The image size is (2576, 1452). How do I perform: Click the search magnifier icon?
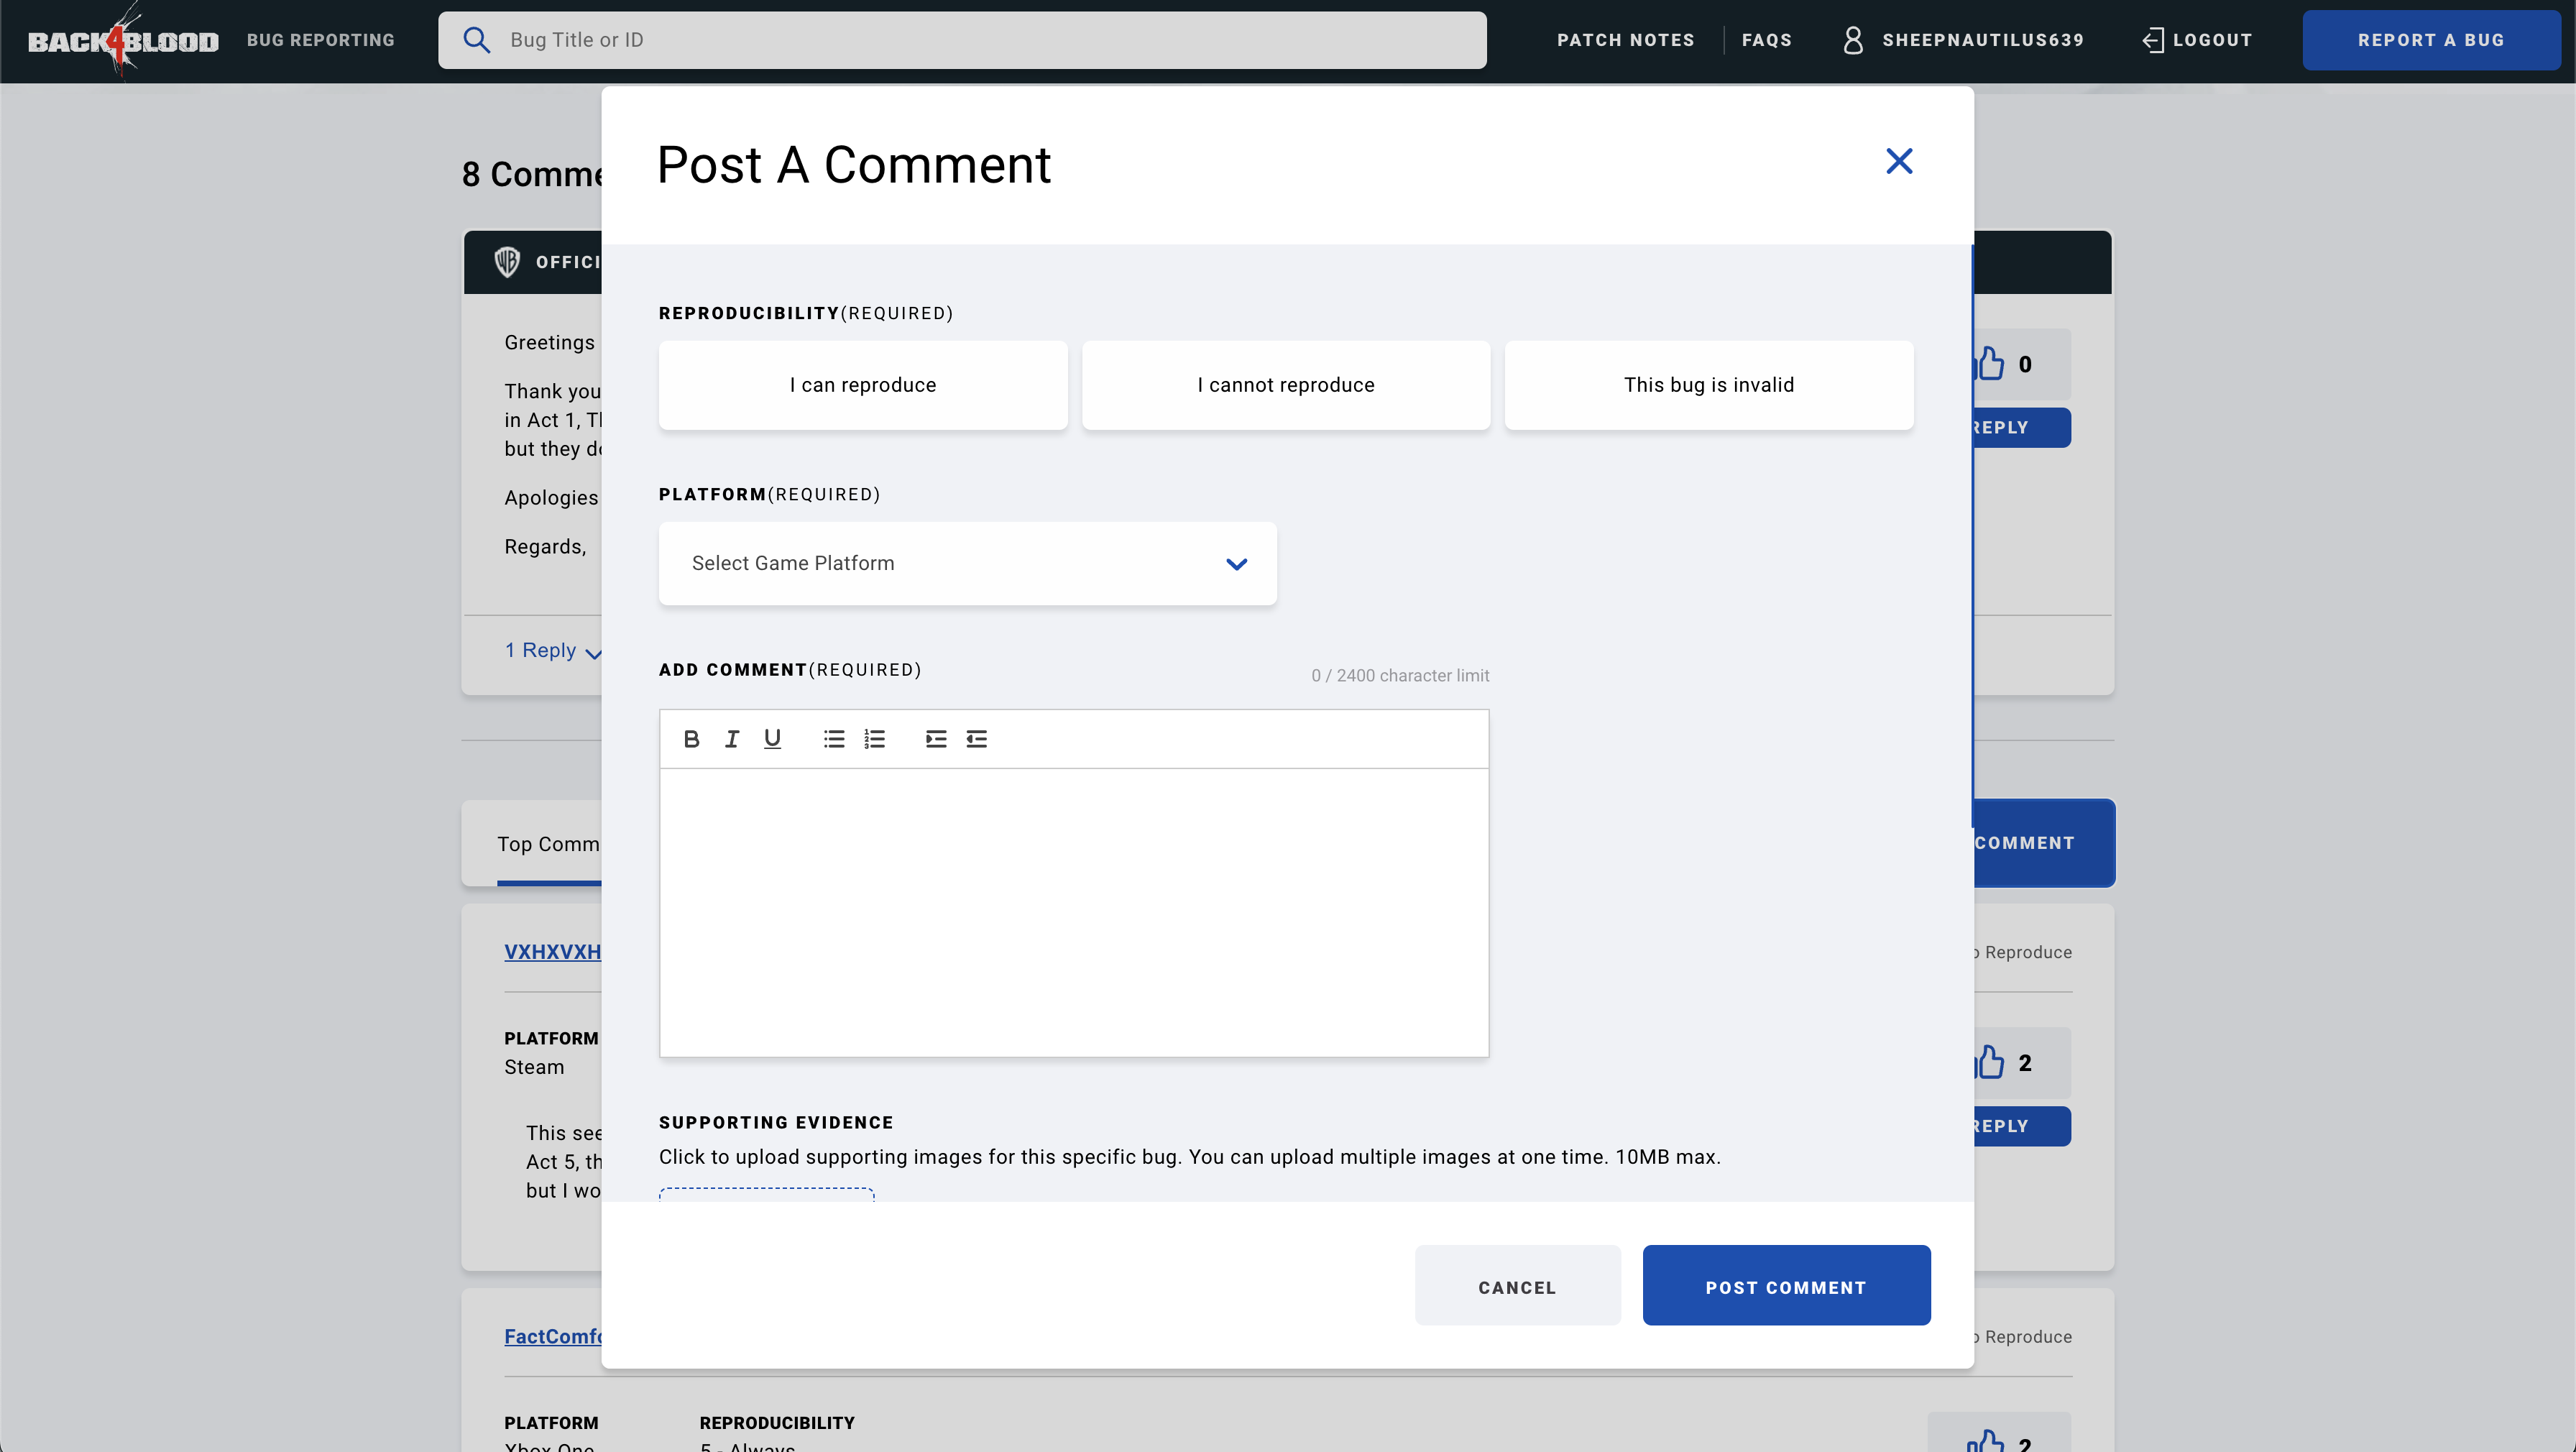coord(477,40)
